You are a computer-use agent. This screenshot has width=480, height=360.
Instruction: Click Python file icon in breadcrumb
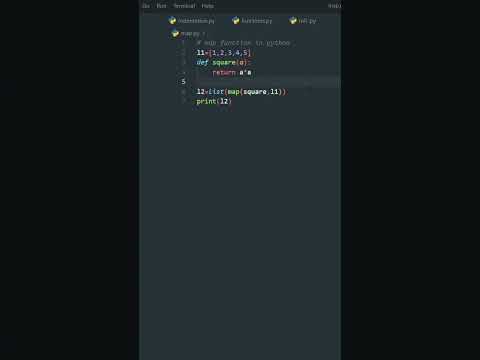pyautogui.click(x=175, y=33)
